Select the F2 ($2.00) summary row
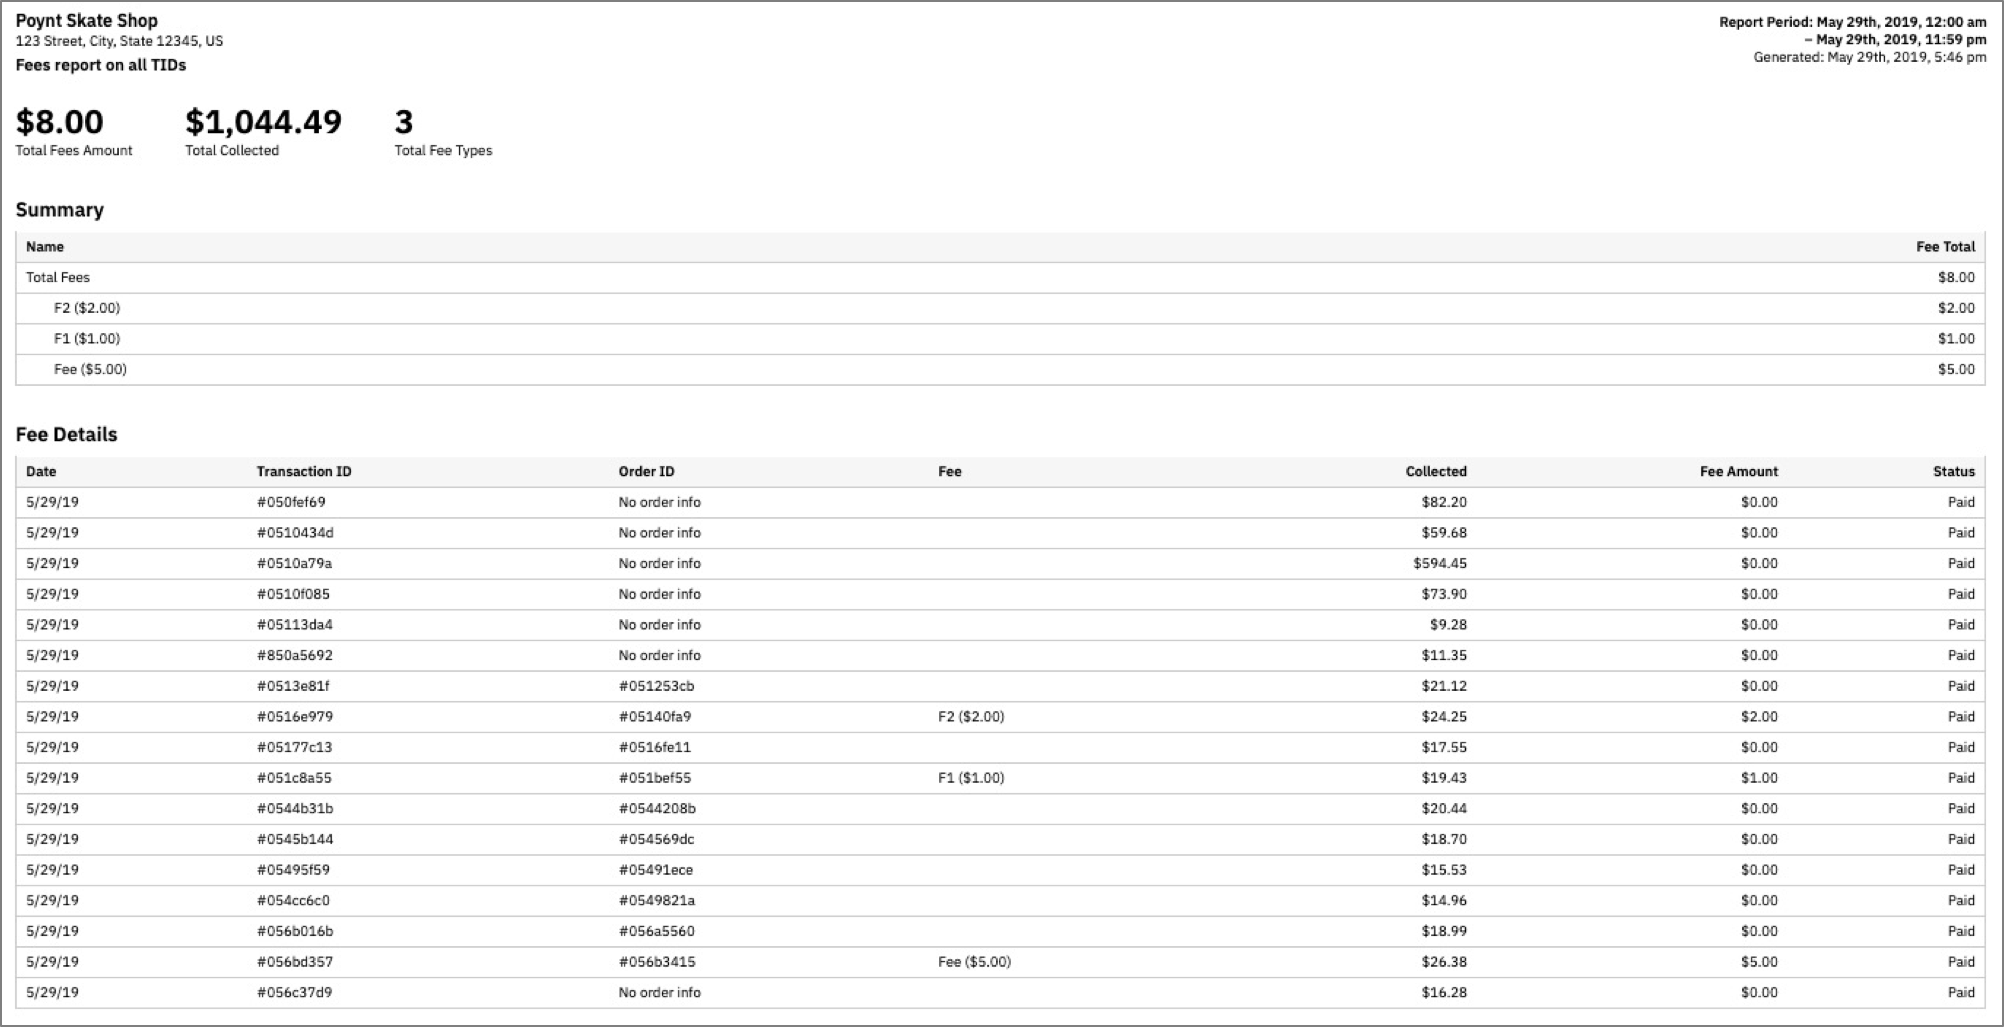This screenshot has width=2004, height=1027. tap(1000, 308)
